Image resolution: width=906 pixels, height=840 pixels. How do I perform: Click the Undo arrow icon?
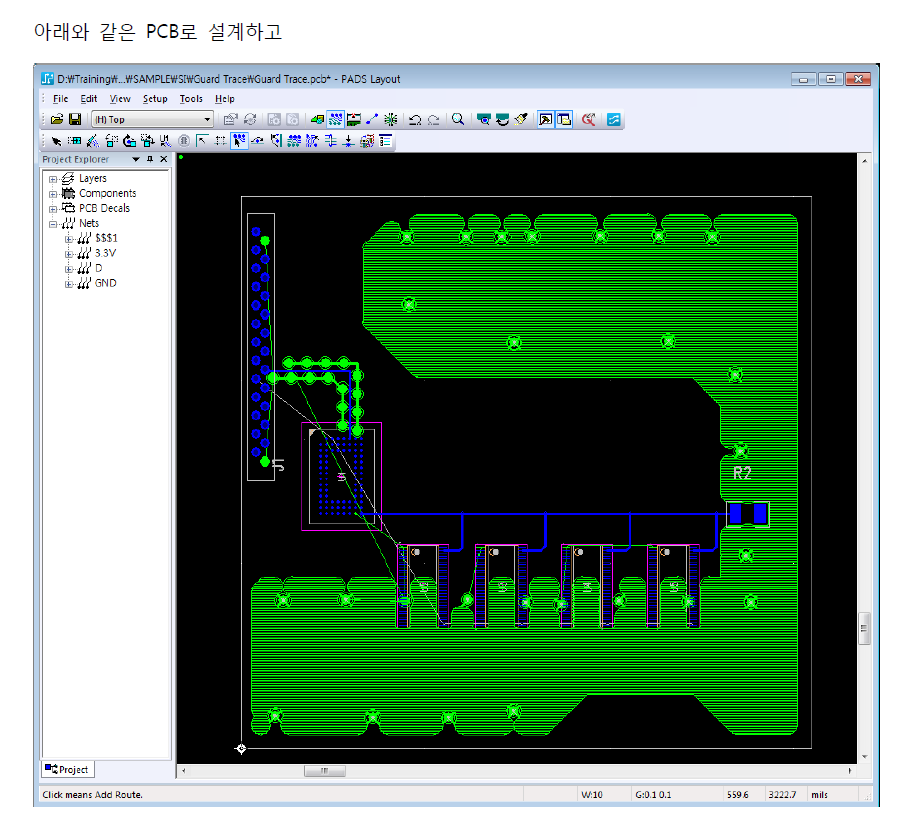(415, 120)
